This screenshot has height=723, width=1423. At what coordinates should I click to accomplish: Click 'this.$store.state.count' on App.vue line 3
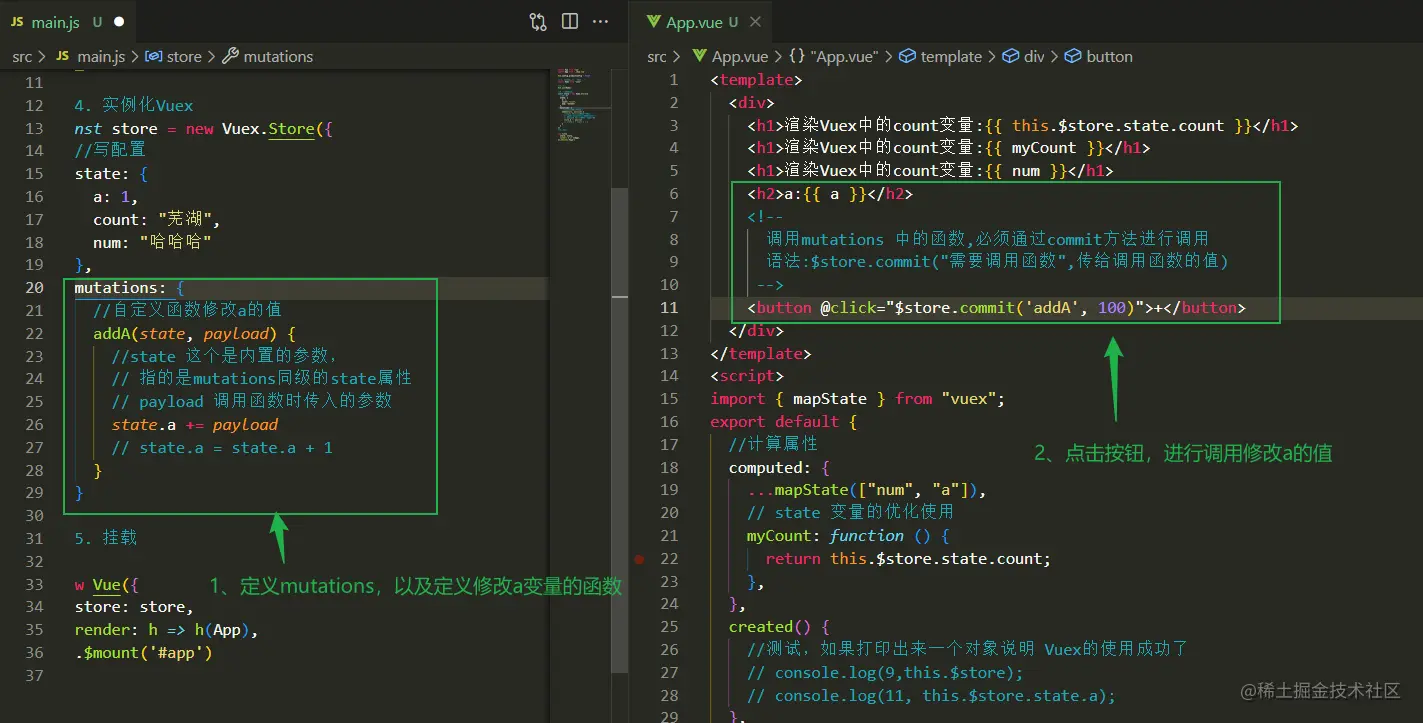[1118, 125]
